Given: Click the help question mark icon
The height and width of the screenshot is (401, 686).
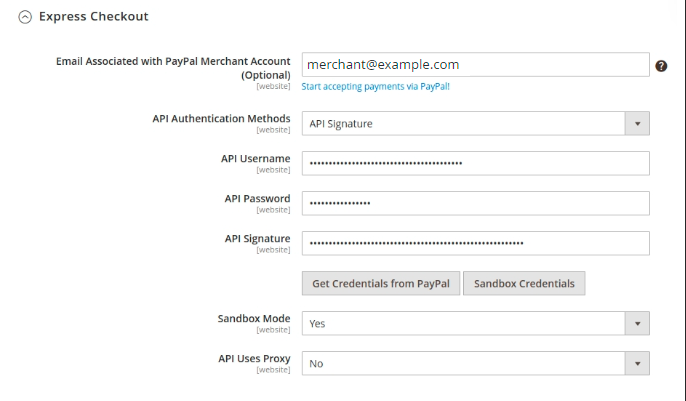Looking at the screenshot, I should 661,66.
